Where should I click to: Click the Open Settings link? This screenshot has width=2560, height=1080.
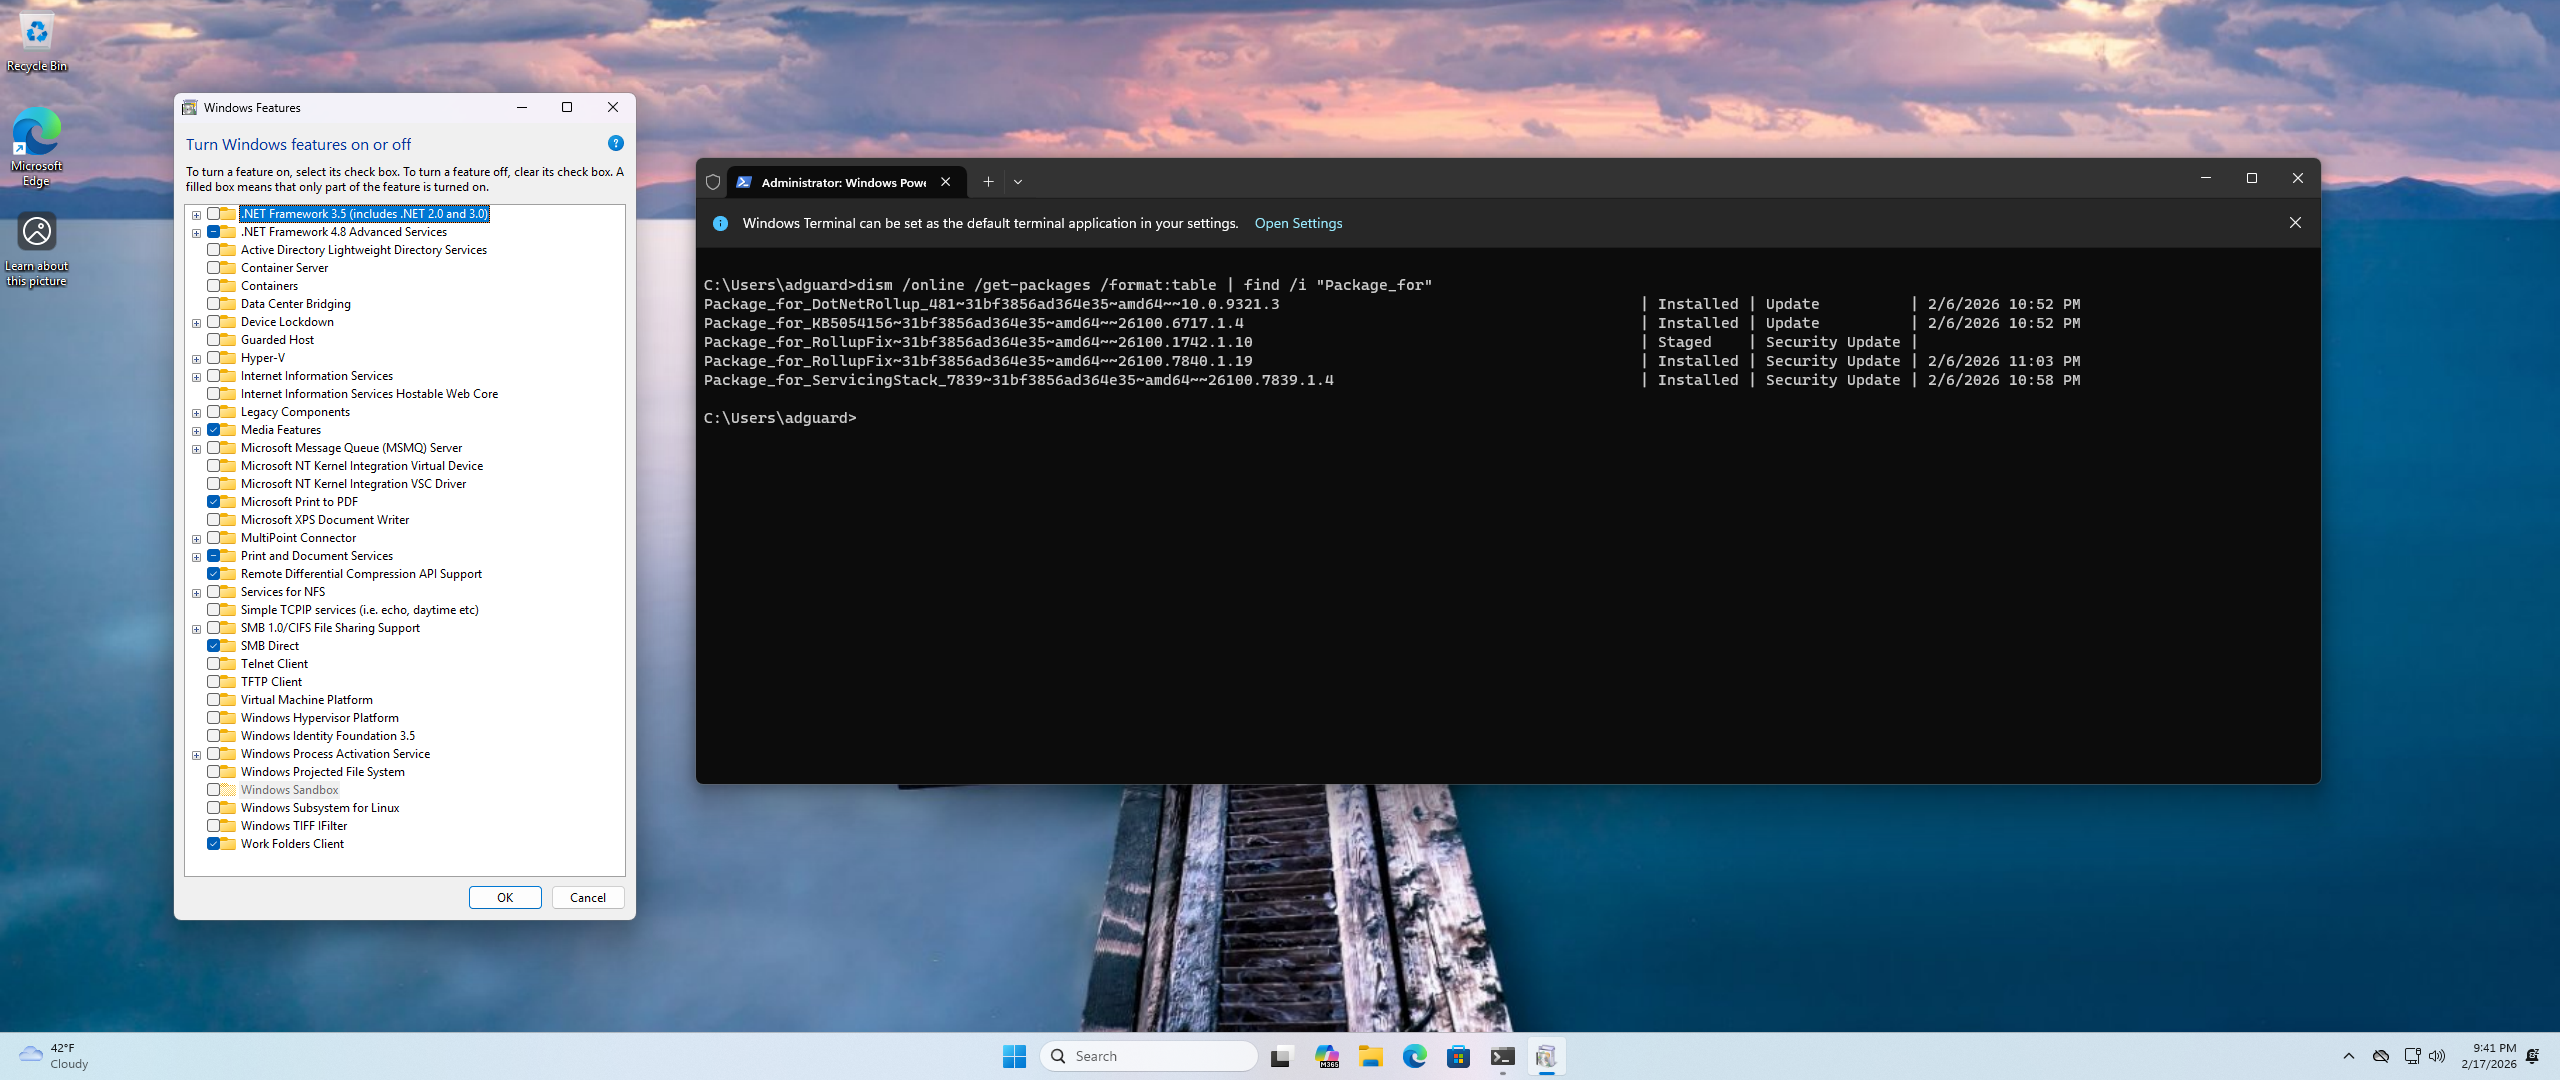(1298, 223)
